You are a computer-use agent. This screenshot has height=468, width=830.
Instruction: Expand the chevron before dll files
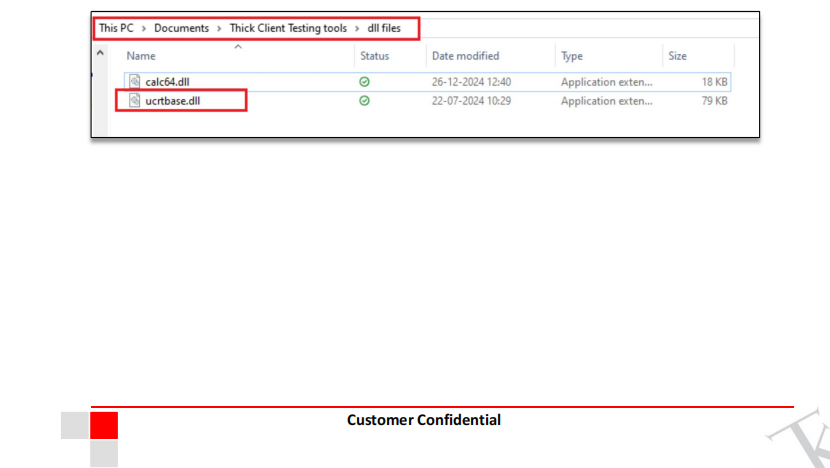pyautogui.click(x=357, y=28)
